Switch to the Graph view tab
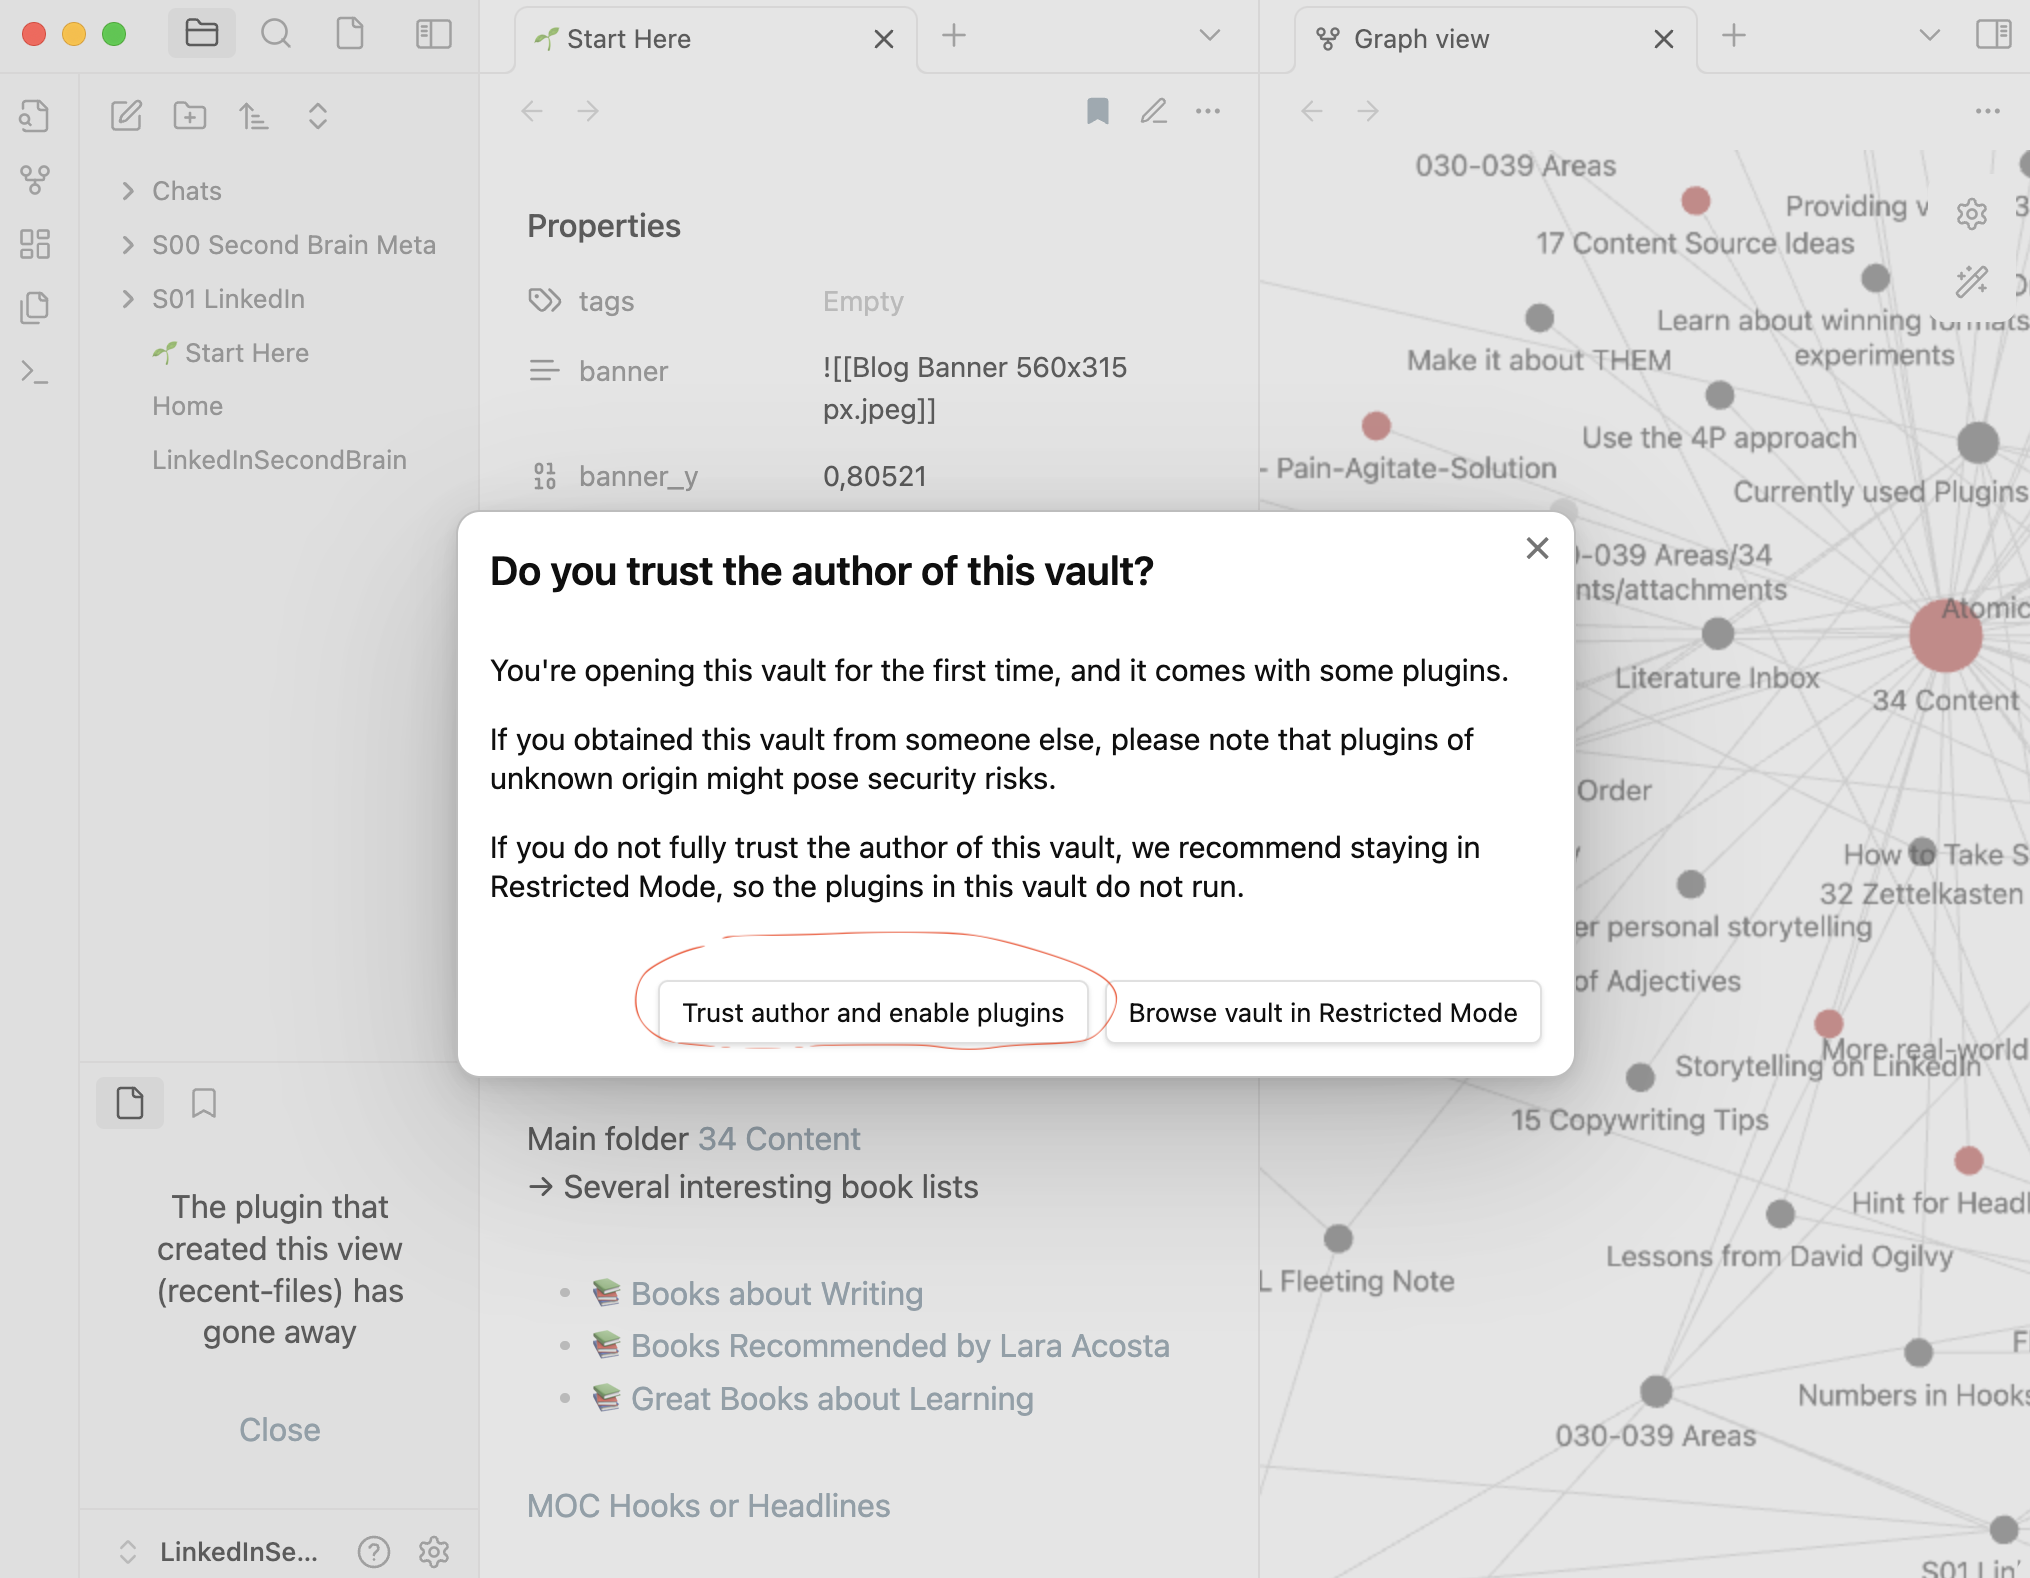Image resolution: width=2030 pixels, height=1578 pixels. [1420, 39]
